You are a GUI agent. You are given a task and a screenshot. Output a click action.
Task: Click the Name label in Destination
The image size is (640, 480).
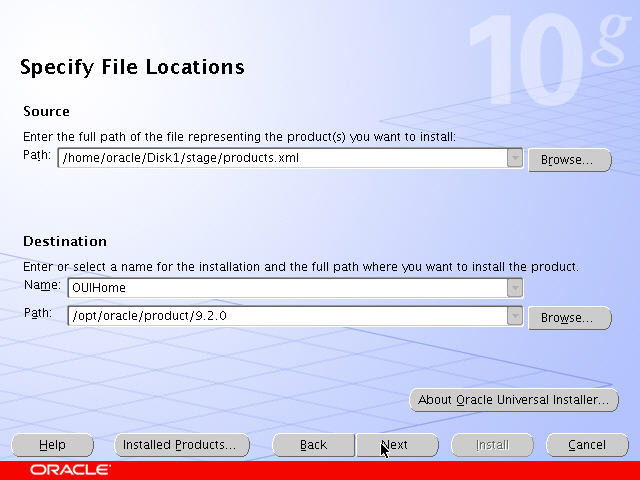click(x=42, y=285)
